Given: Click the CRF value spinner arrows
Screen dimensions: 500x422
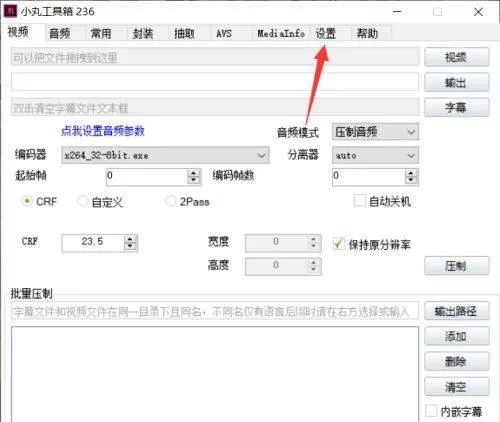Looking at the screenshot, I should tap(130, 243).
